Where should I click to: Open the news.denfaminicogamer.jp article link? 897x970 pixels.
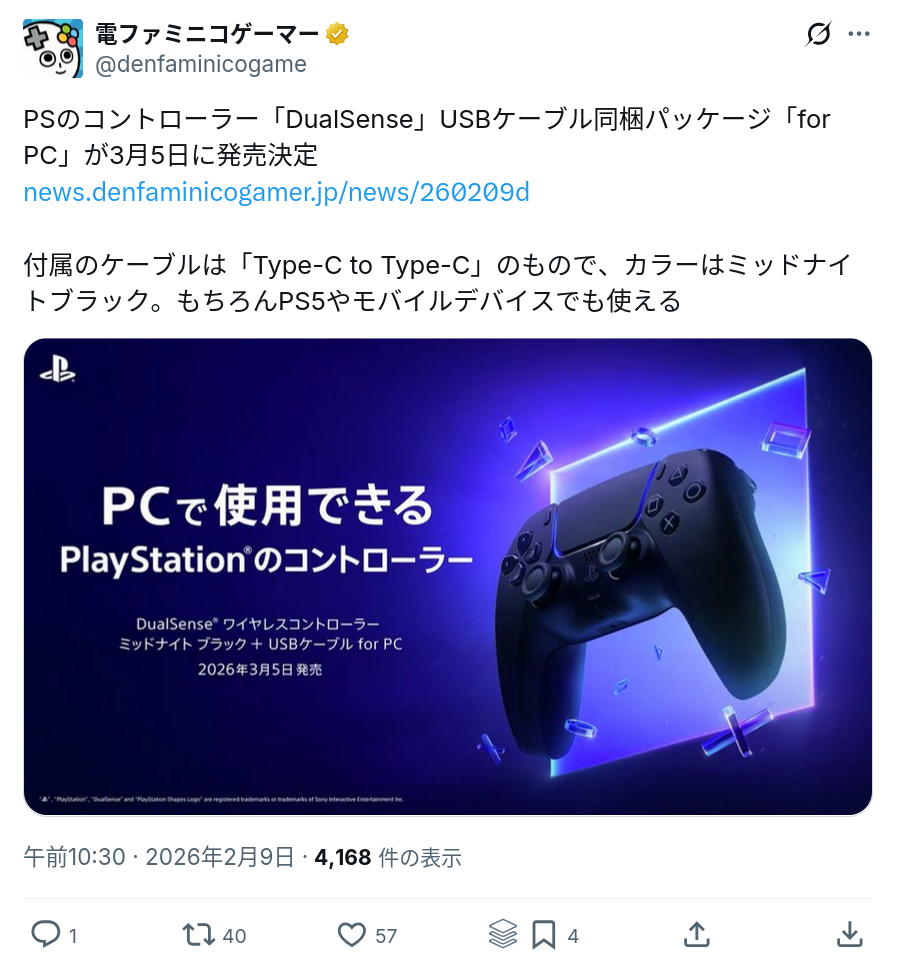[x=277, y=192]
